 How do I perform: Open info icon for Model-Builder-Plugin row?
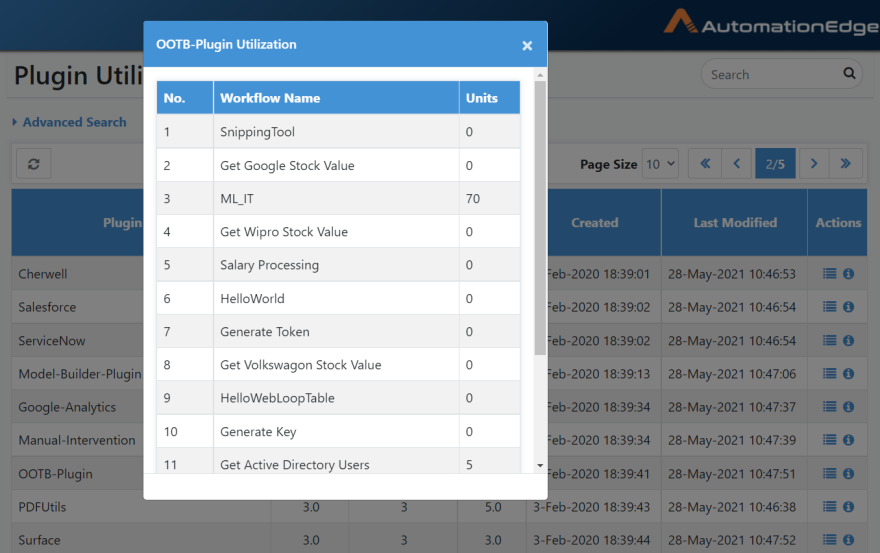849,373
